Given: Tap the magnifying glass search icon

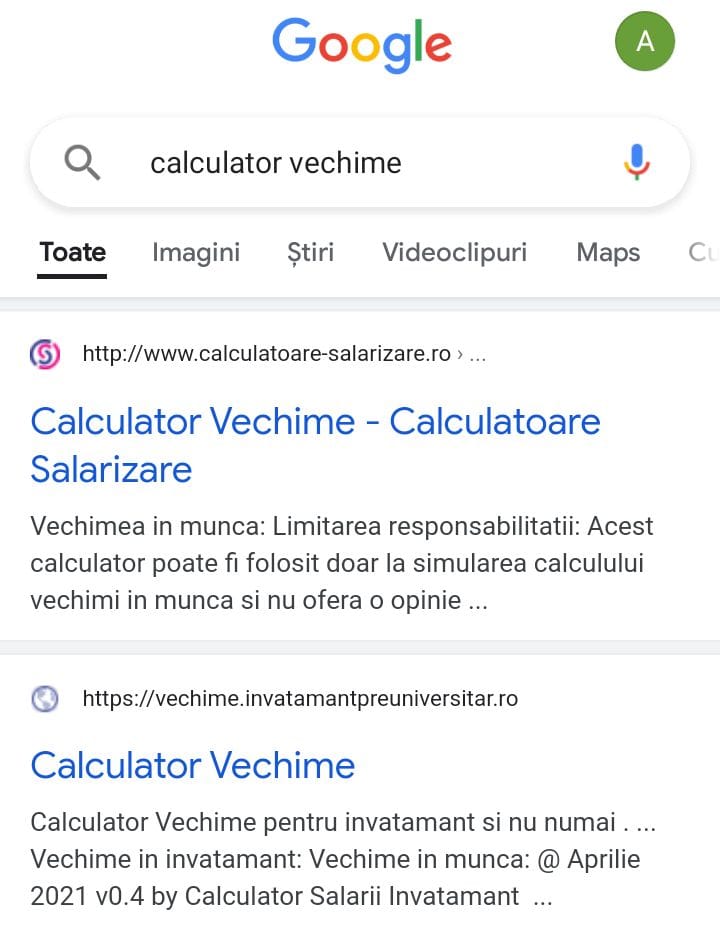Looking at the screenshot, I should pos(82,163).
